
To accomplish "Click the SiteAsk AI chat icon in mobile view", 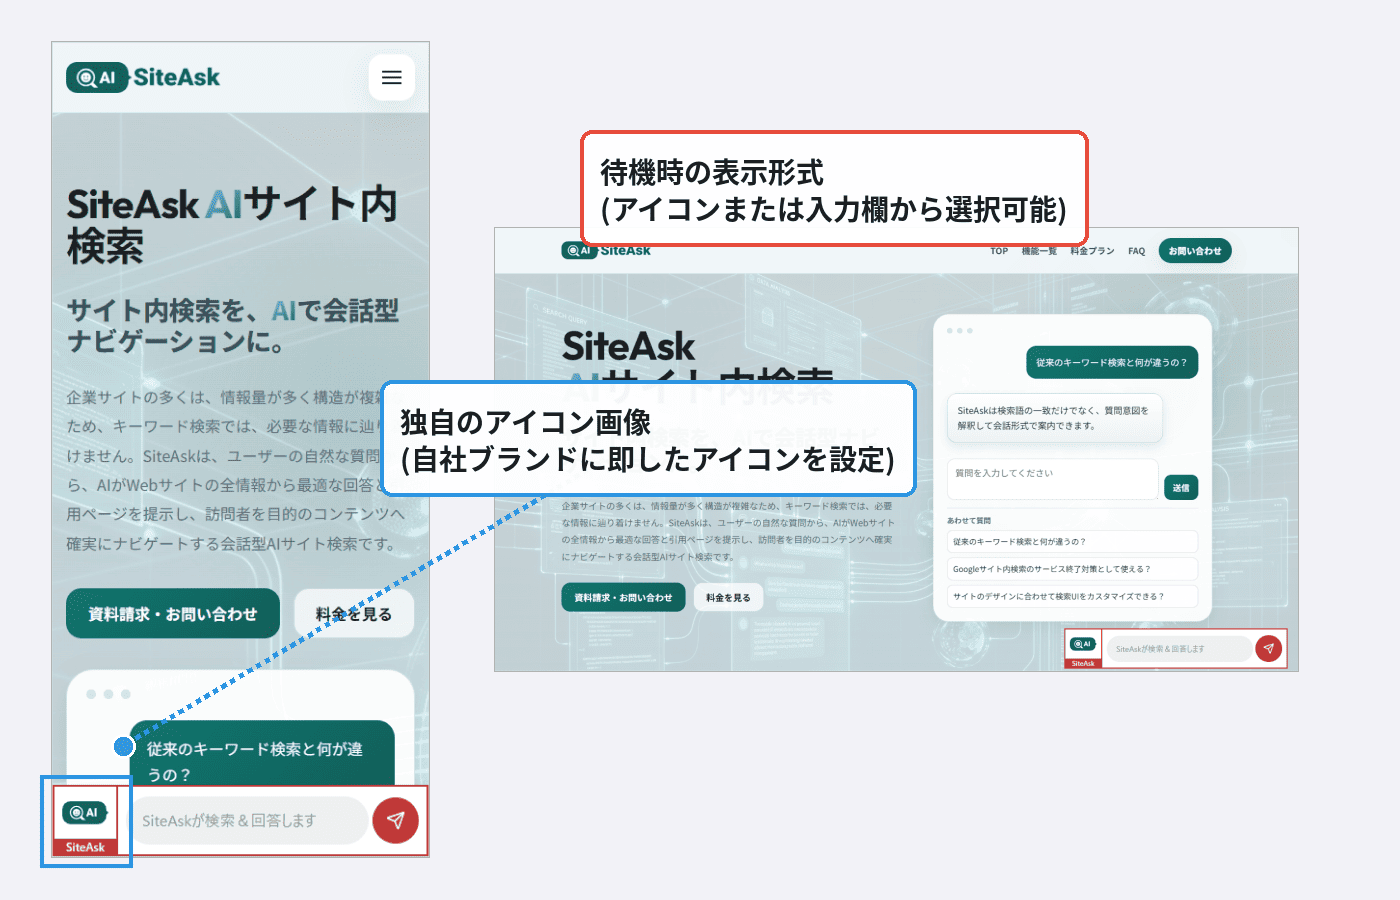I will point(85,821).
